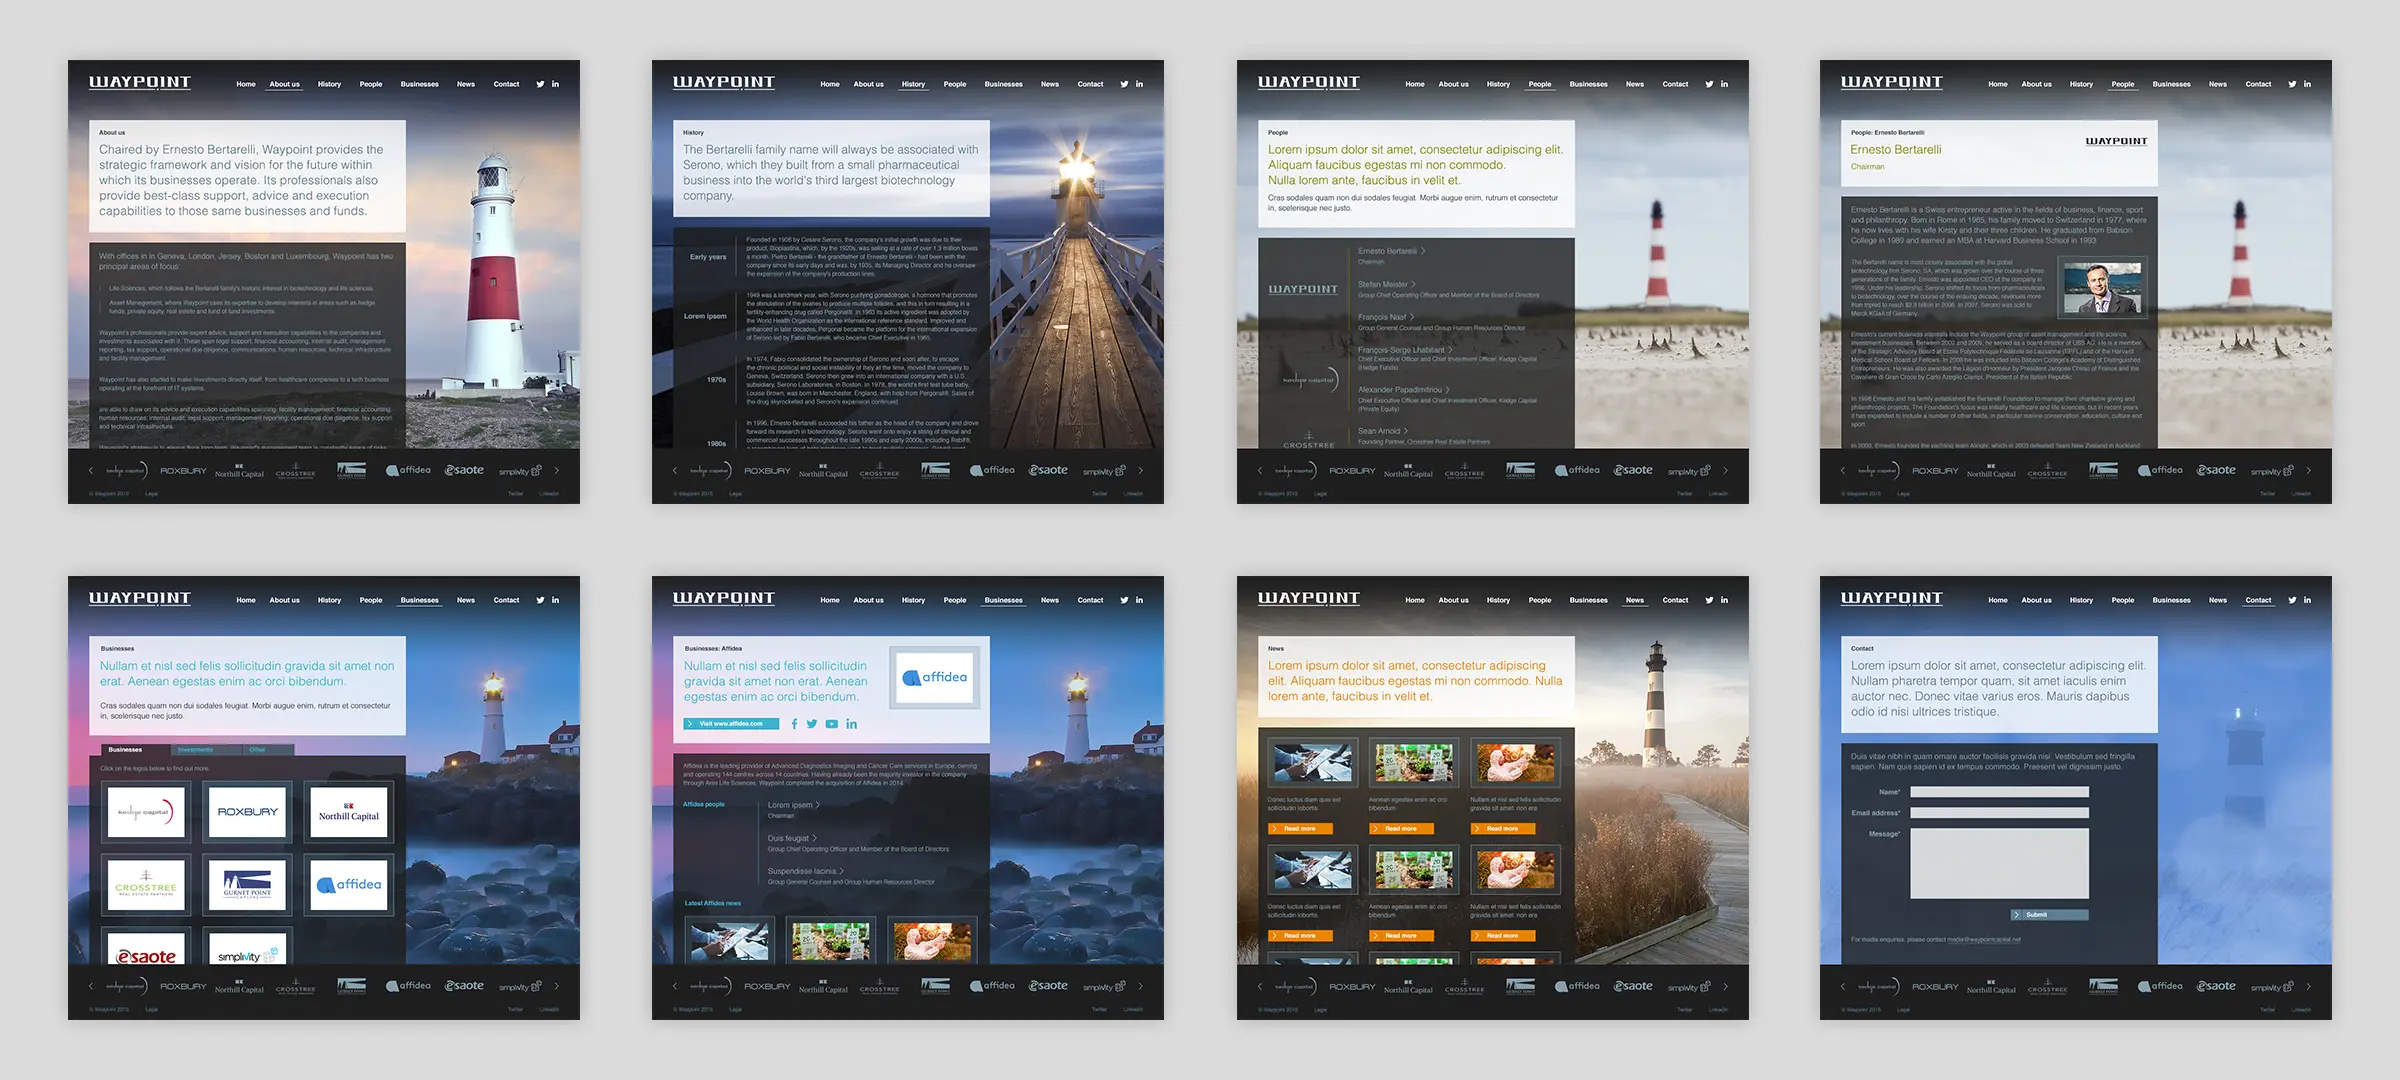Click the Message text area on Contact form
Viewport: 2400px width, 1080px height.
[x=1999, y=863]
